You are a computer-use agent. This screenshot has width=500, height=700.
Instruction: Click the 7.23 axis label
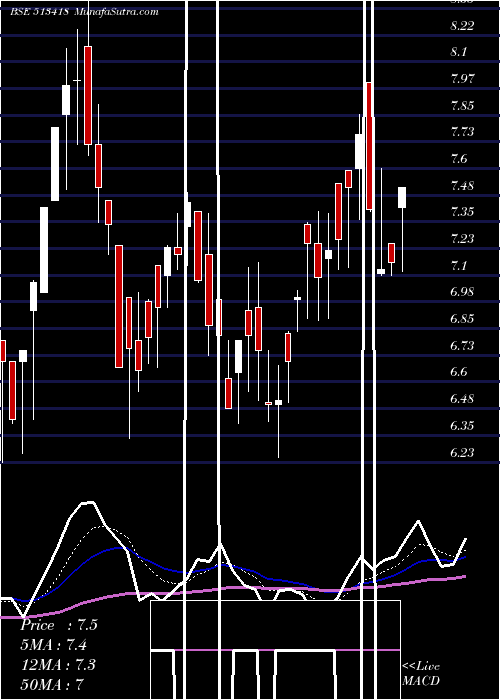(x=462, y=238)
